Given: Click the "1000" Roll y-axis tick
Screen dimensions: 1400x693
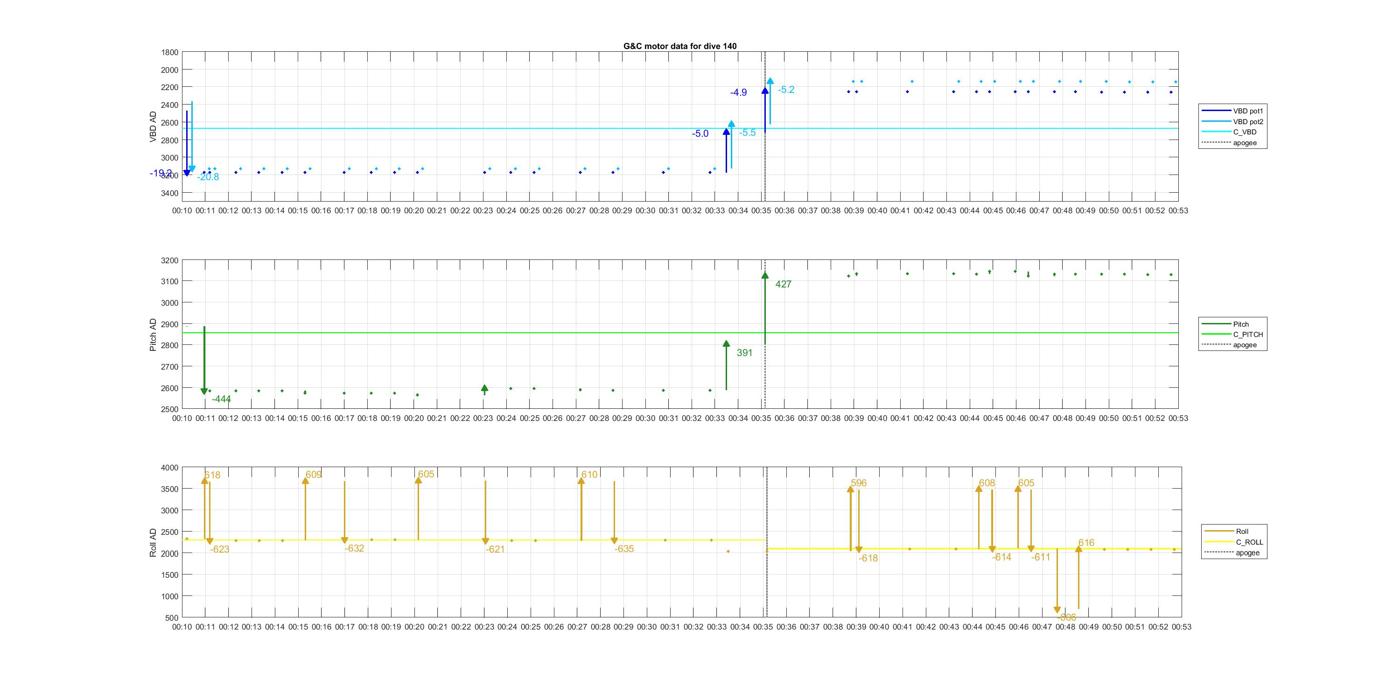Looking at the screenshot, I should point(170,597).
